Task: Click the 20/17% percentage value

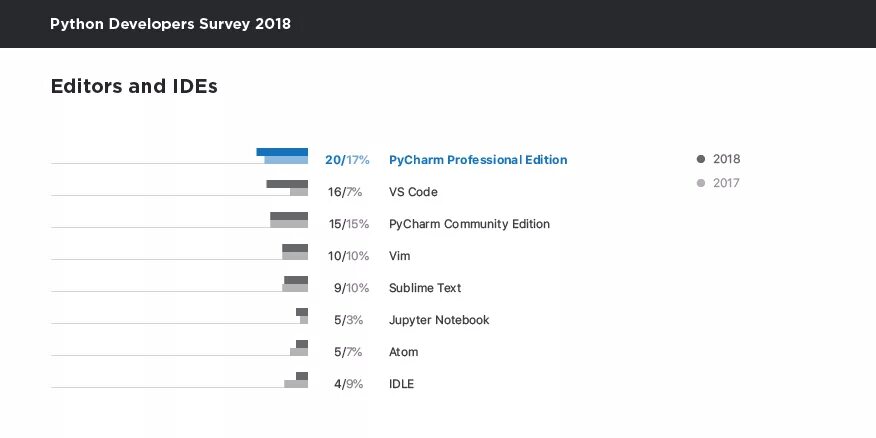Action: (x=347, y=160)
